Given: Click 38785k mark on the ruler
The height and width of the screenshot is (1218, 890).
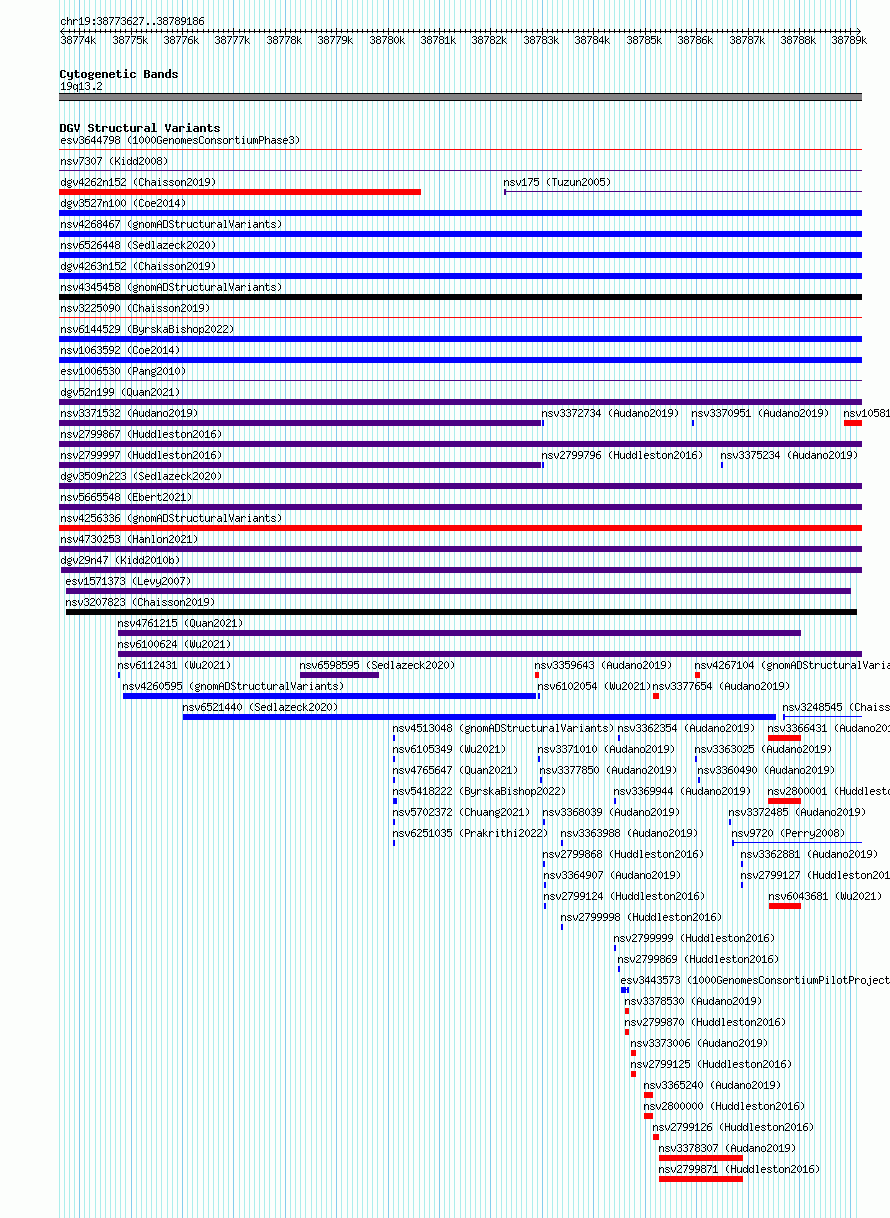Looking at the screenshot, I should 644,40.
